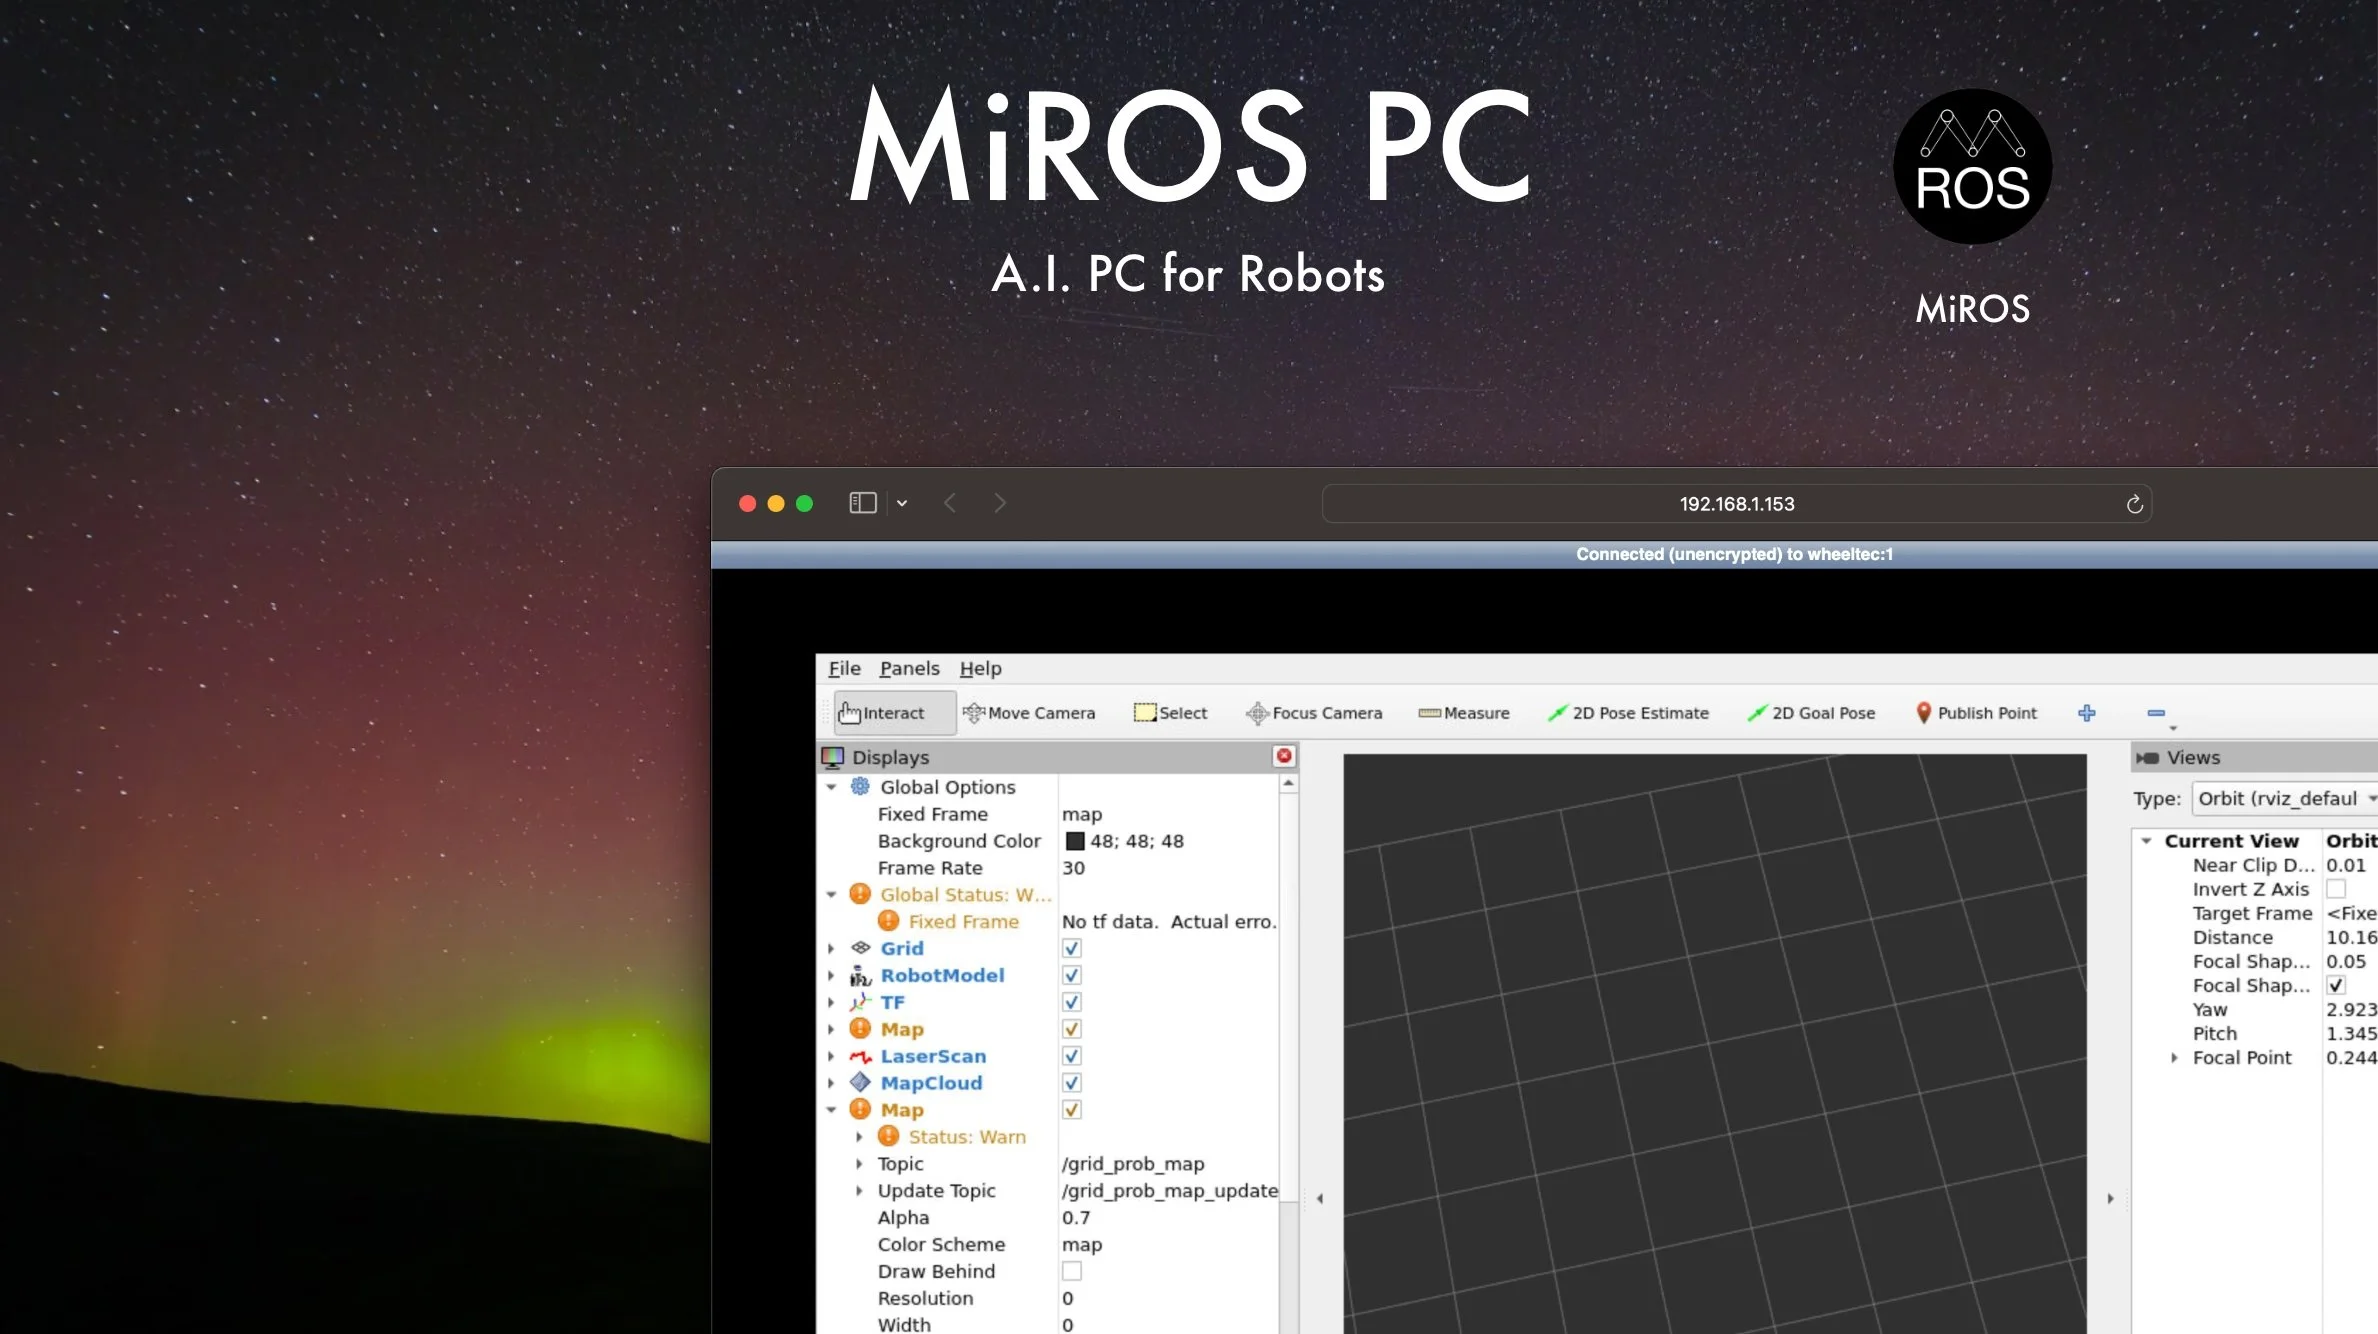Click the blue plus add-tool icon
This screenshot has height=1334, width=2378.
point(2086,713)
